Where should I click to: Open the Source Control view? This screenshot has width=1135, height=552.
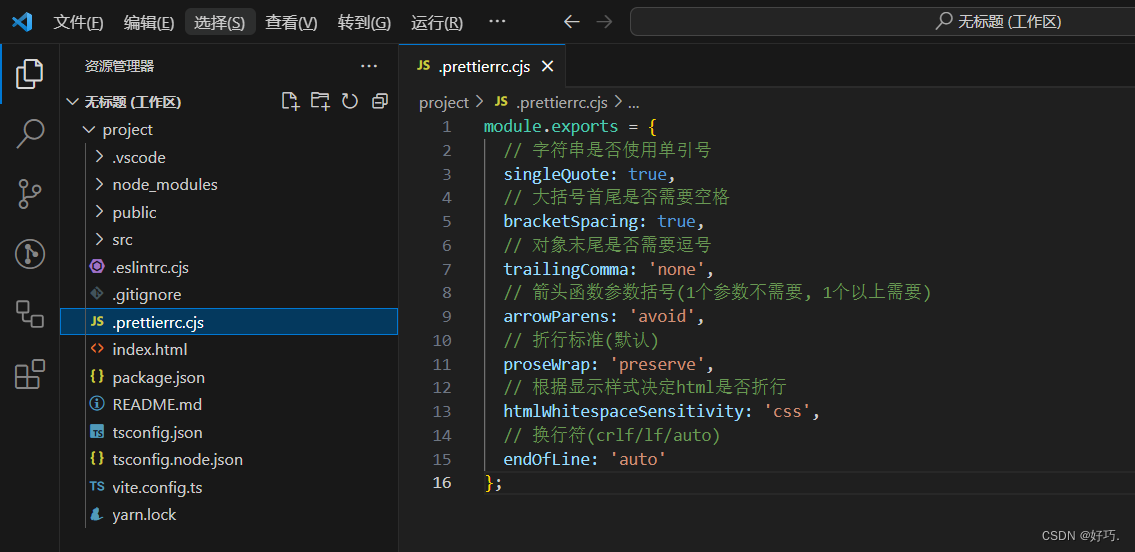(30, 193)
